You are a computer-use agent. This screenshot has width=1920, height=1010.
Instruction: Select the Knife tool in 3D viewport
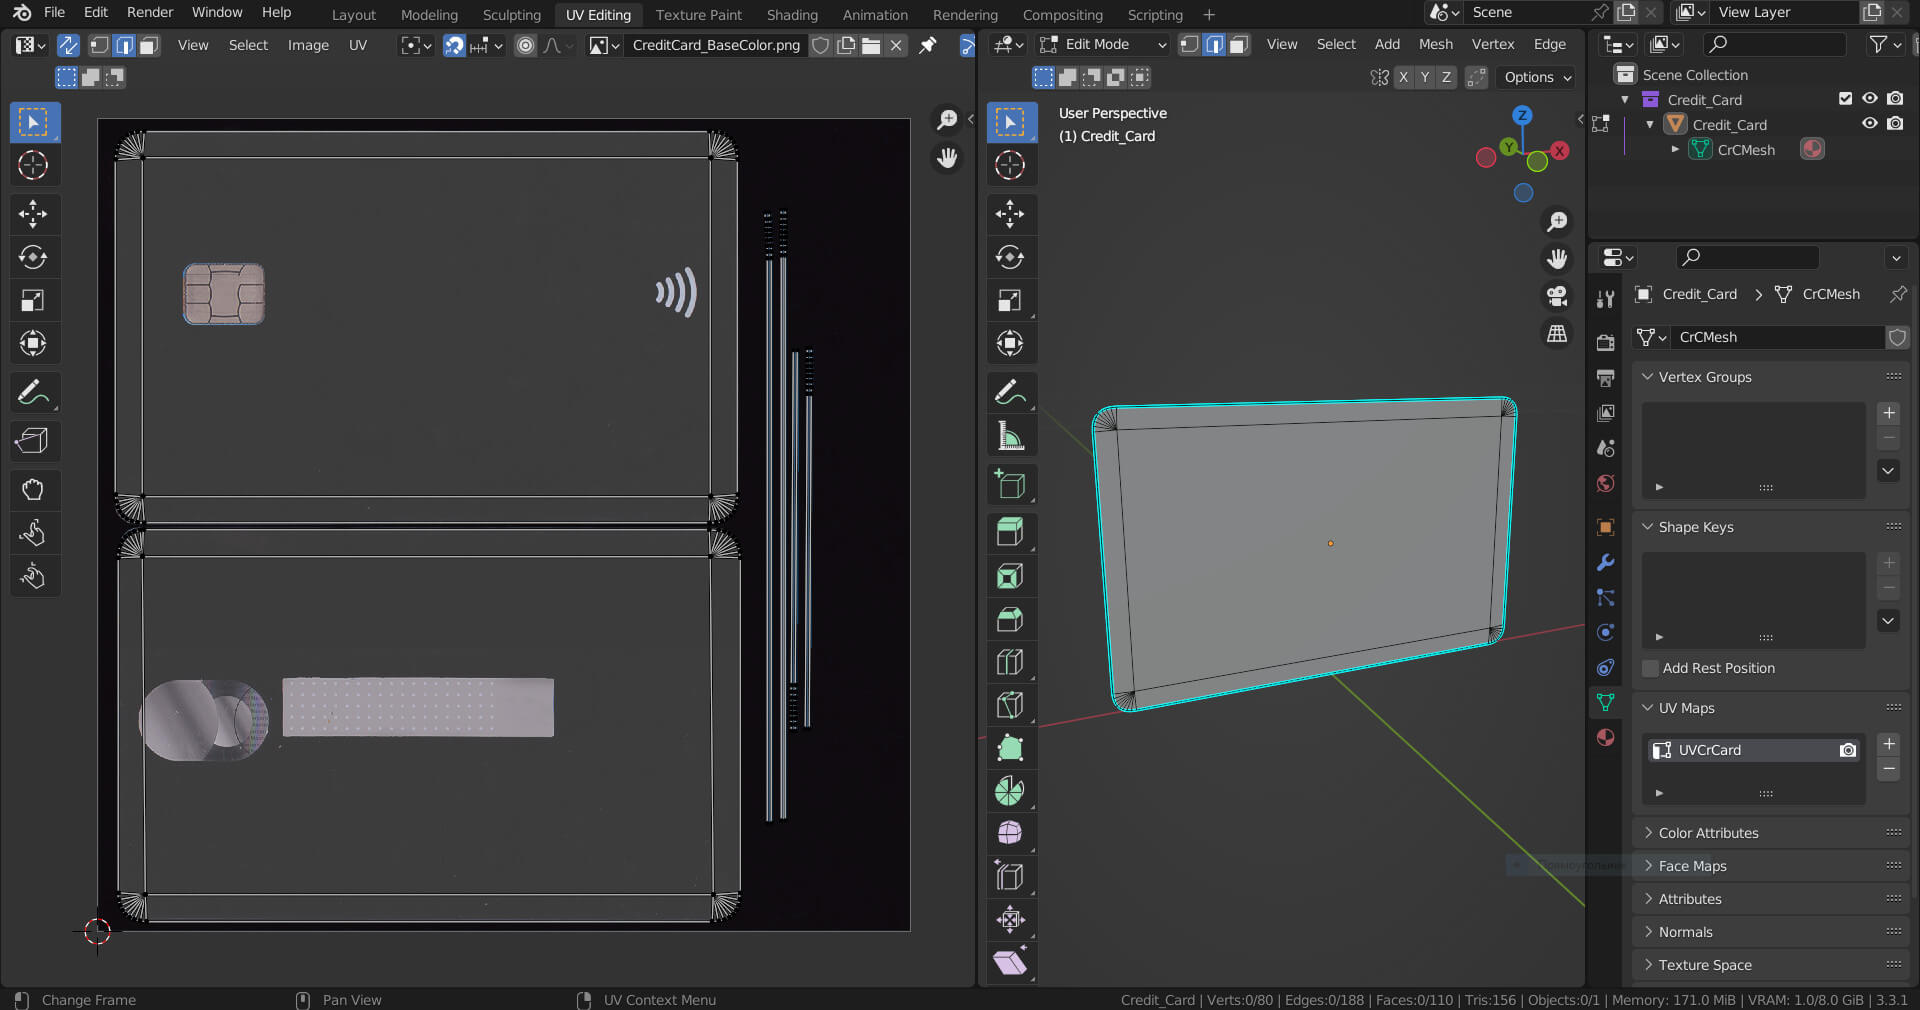click(1010, 705)
